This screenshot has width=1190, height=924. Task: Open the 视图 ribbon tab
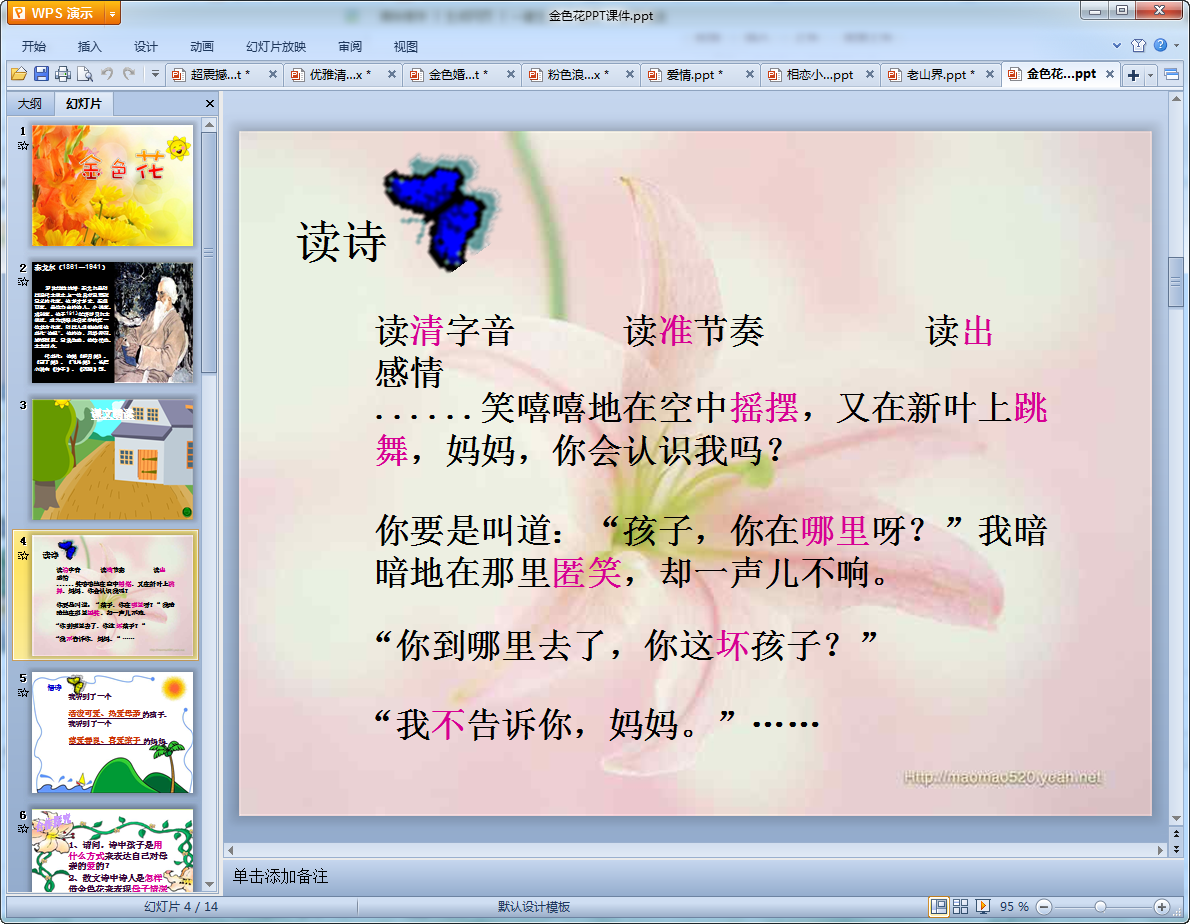[406, 46]
